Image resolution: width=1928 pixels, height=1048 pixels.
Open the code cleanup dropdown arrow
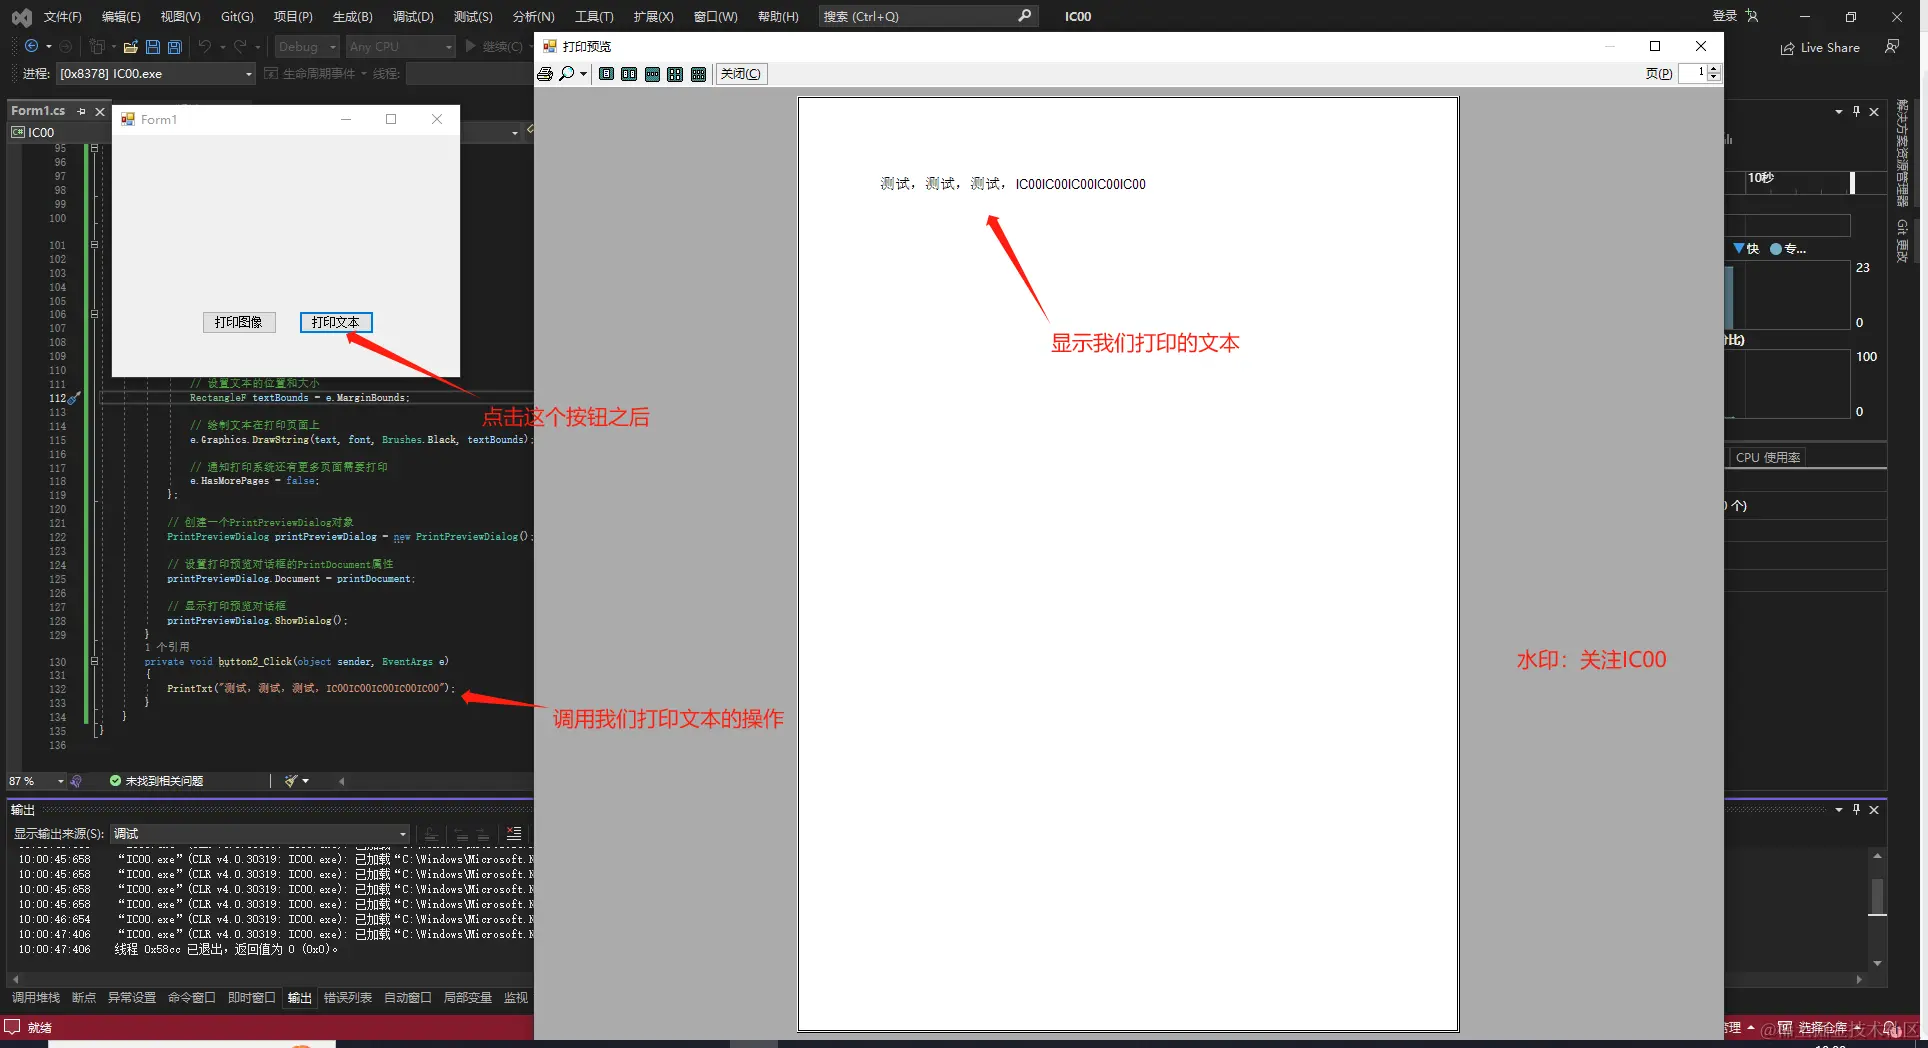(306, 781)
